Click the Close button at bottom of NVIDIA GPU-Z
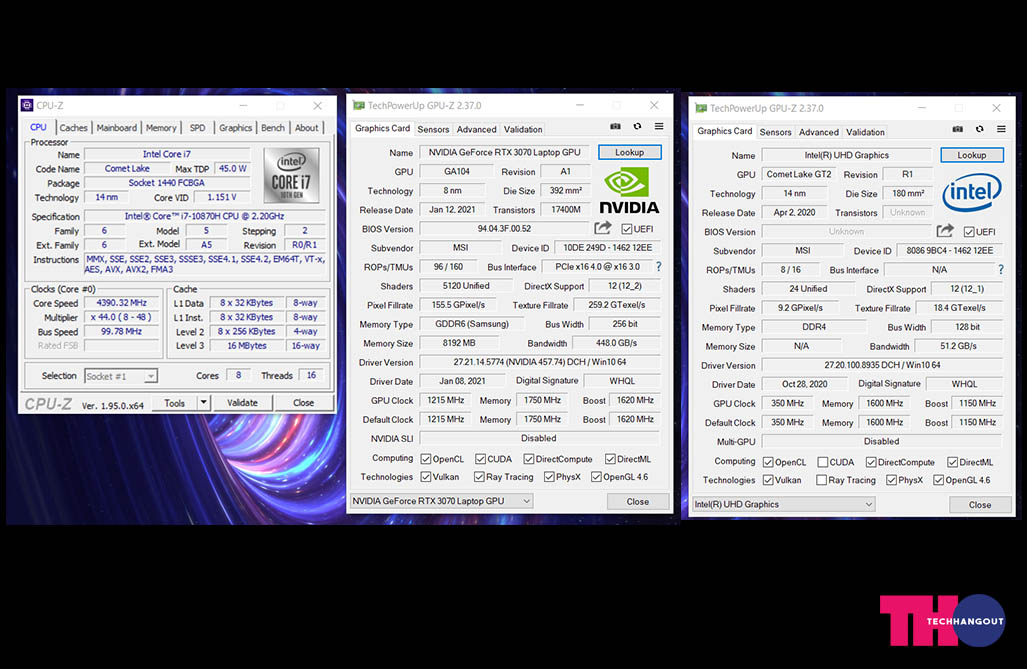The image size is (1027, 669). coord(638,502)
